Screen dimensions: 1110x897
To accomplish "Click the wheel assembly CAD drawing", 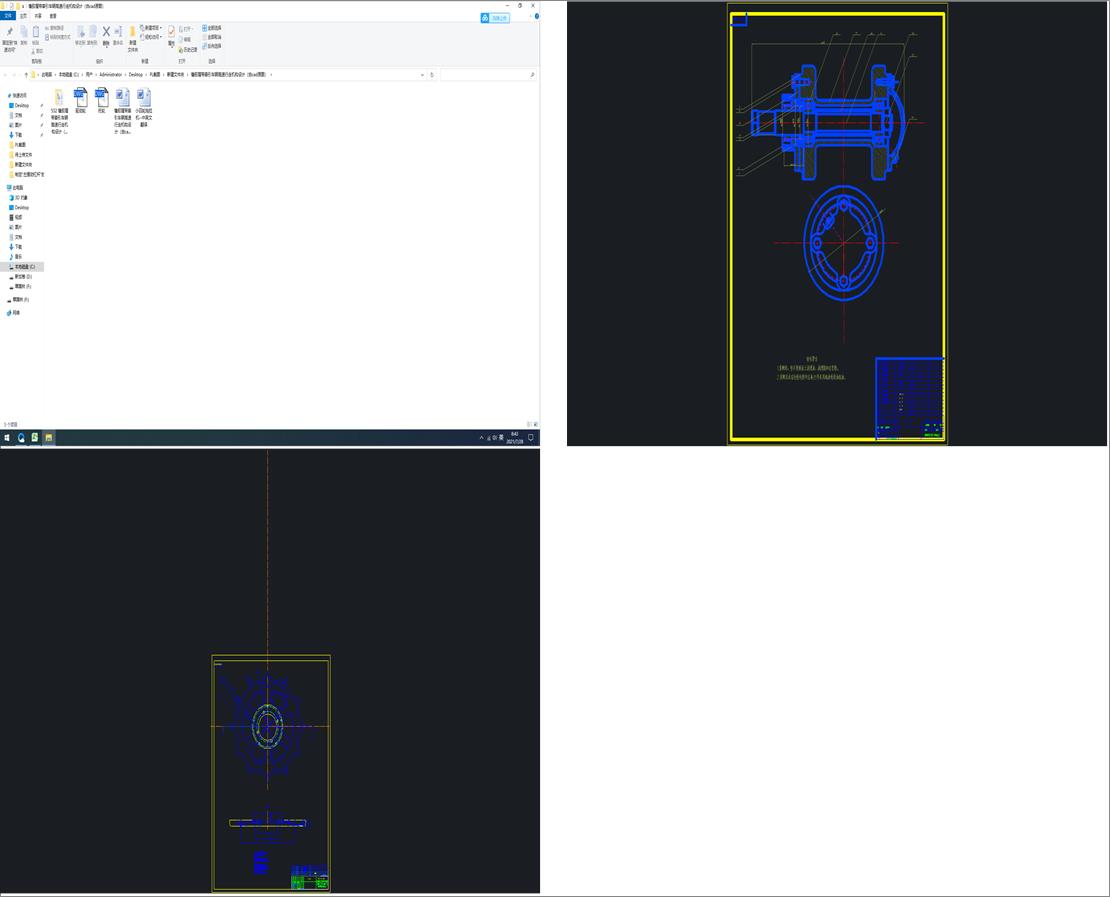I will 837,223.
